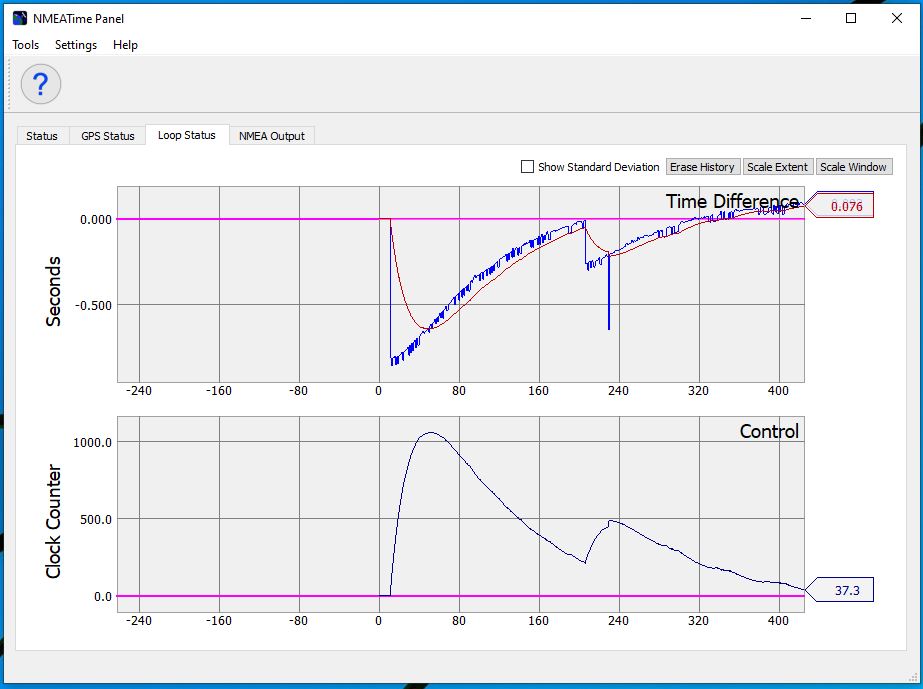
Task: Minimize the NMEATime Panel window
Action: (x=806, y=18)
